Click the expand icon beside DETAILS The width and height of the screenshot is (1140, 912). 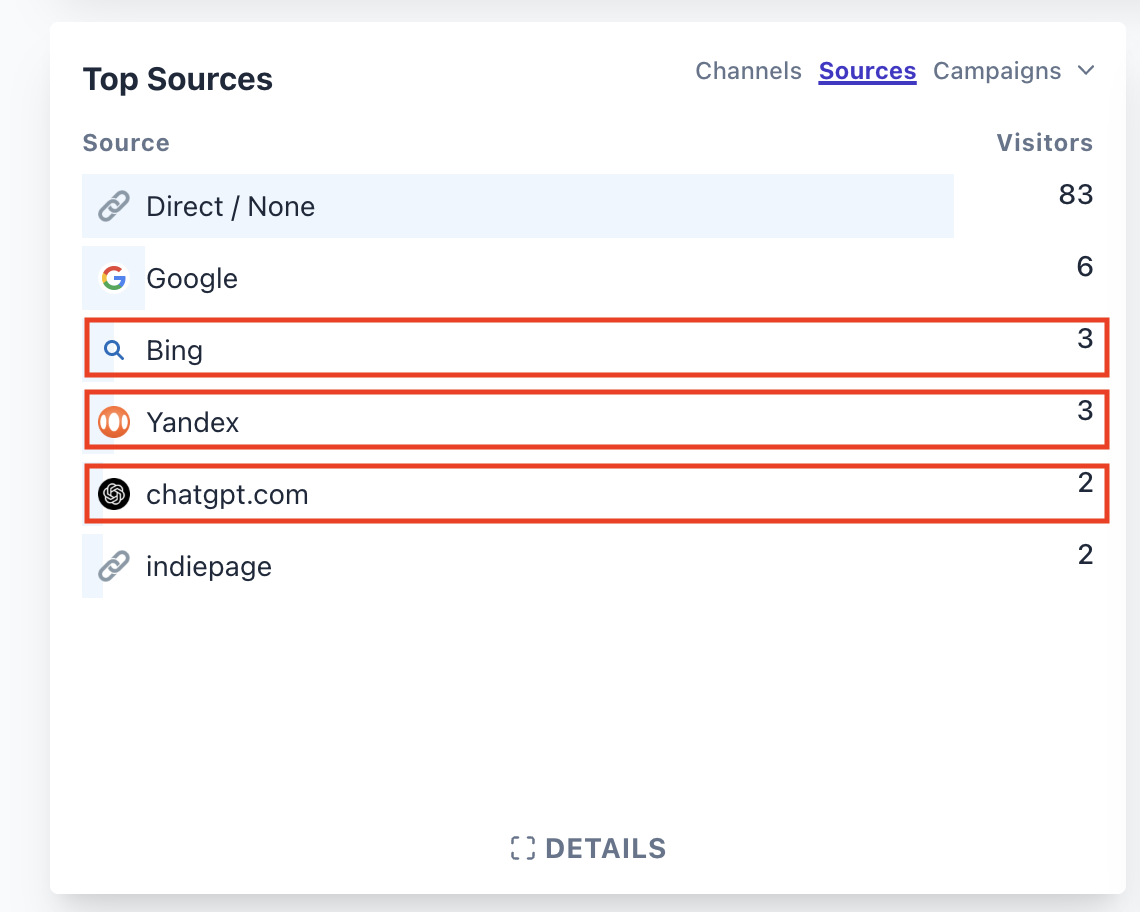tap(523, 848)
